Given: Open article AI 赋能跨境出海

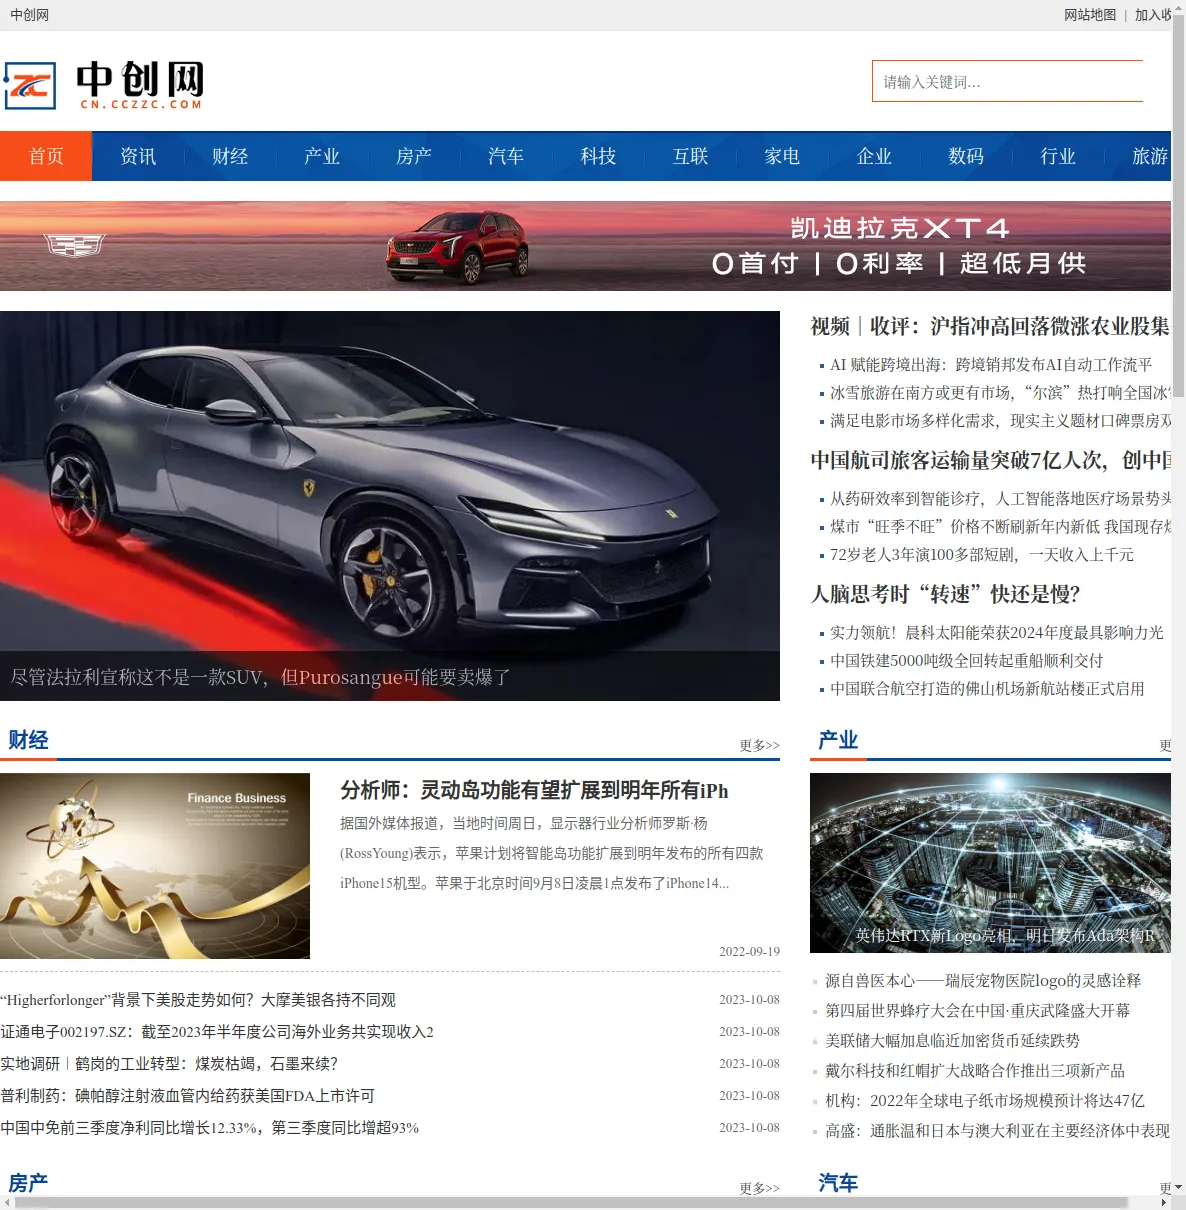Looking at the screenshot, I should pos(990,365).
